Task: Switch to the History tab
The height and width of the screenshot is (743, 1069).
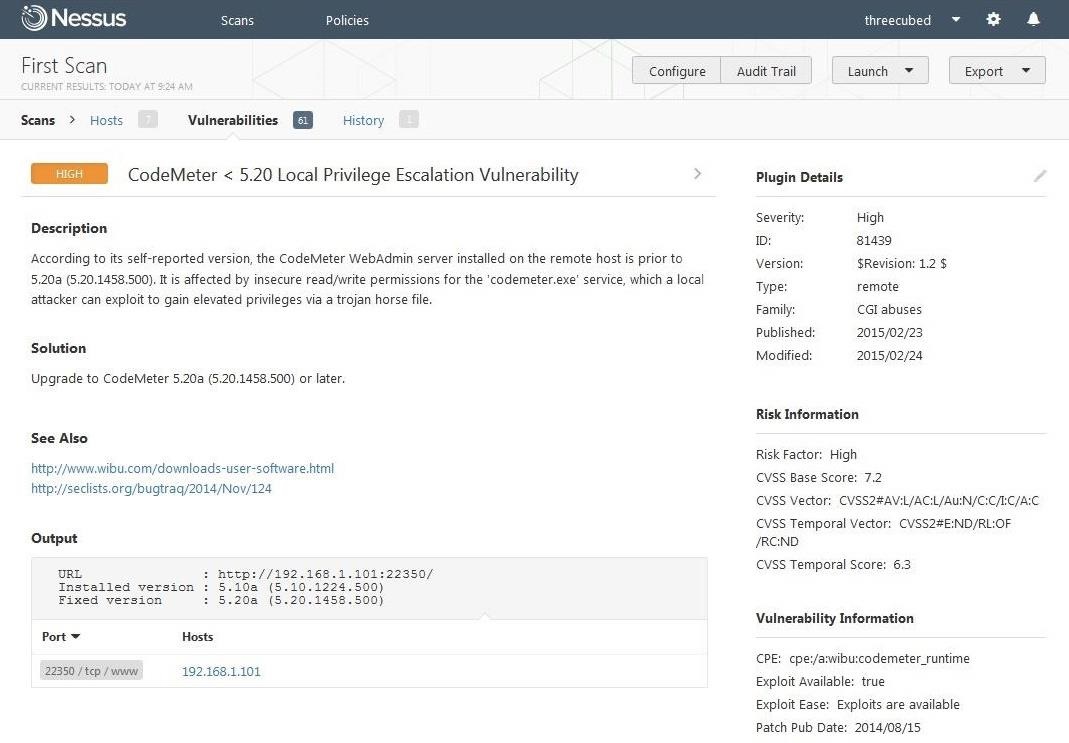Action: pyautogui.click(x=363, y=120)
